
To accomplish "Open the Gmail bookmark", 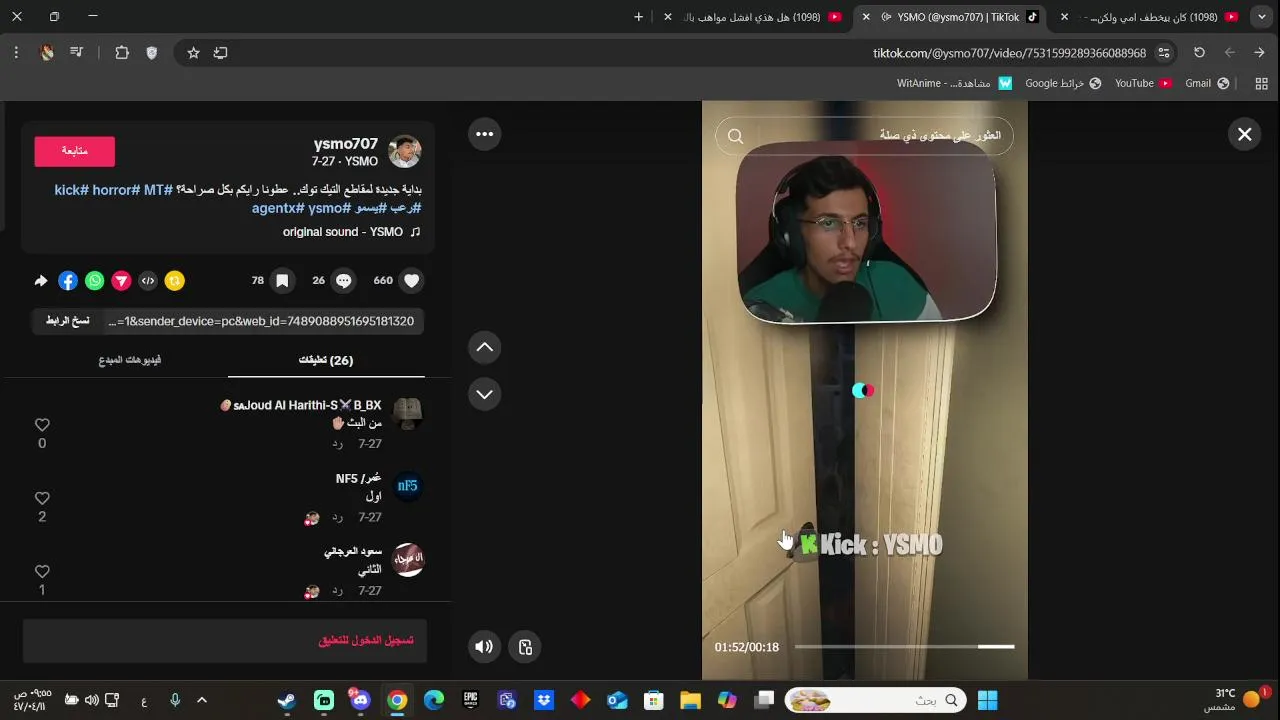I will (1207, 84).
